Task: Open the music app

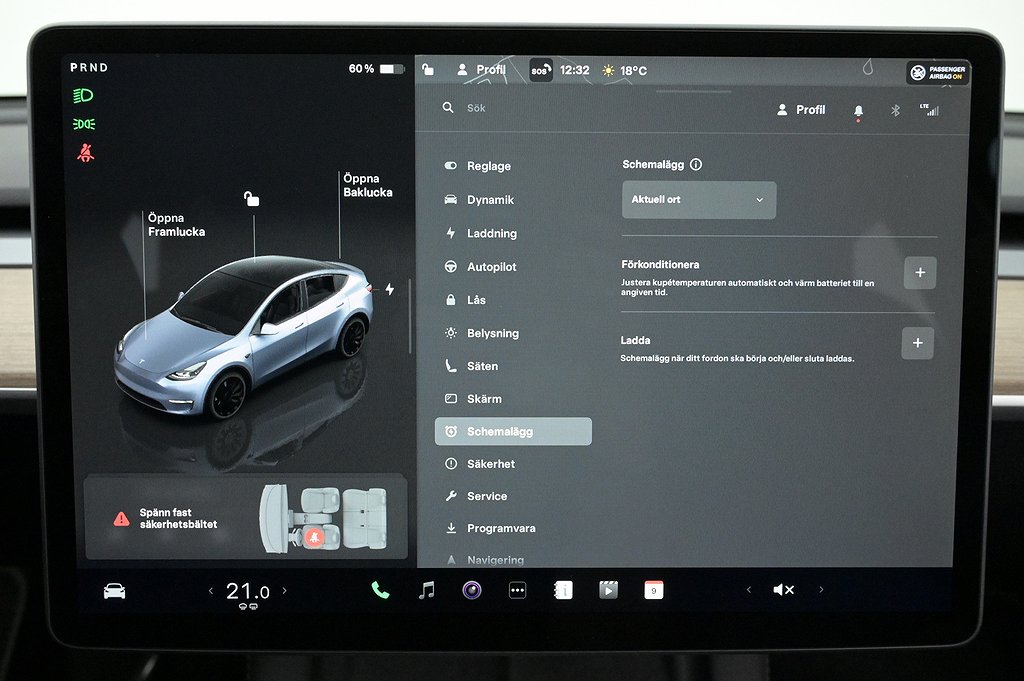Action: point(426,590)
